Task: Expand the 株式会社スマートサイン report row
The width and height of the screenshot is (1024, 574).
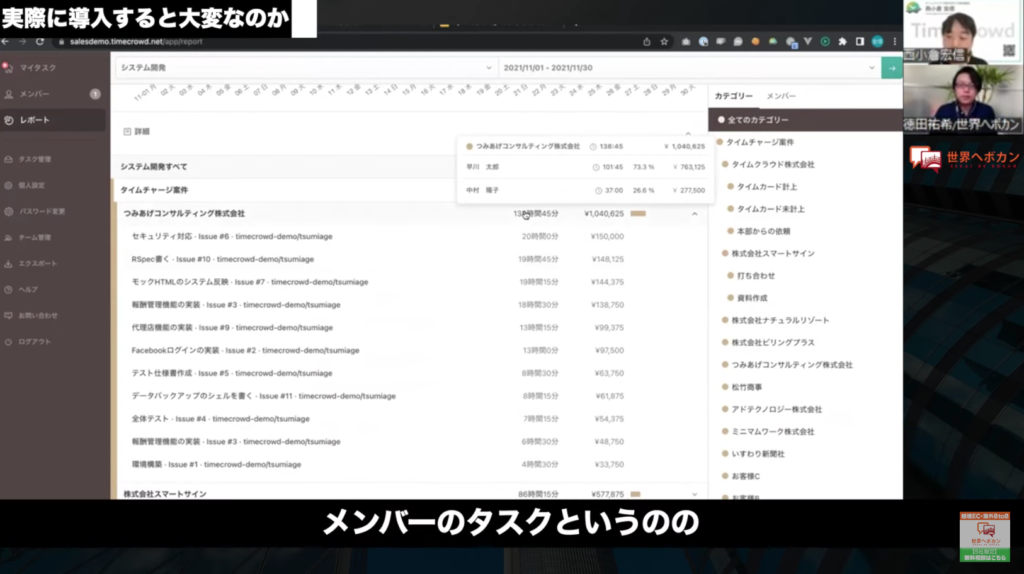Action: (694, 494)
